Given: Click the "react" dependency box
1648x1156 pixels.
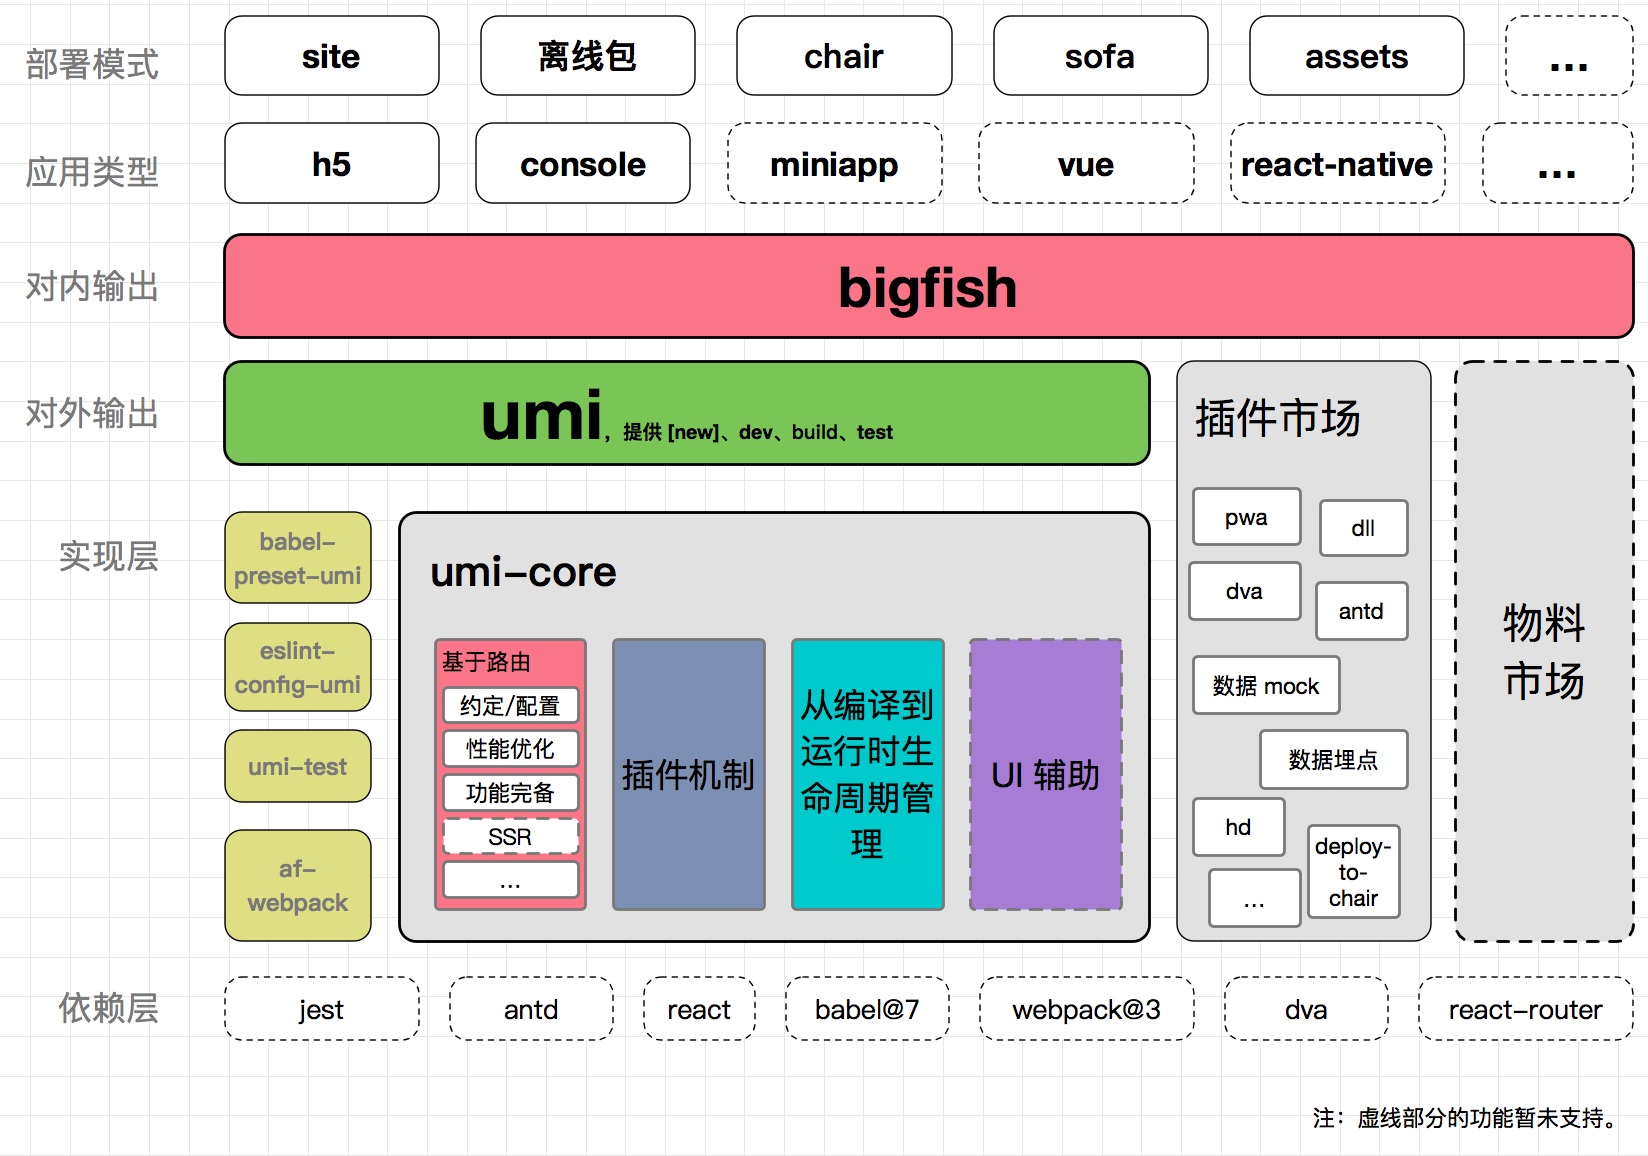Looking at the screenshot, I should click(x=699, y=1009).
